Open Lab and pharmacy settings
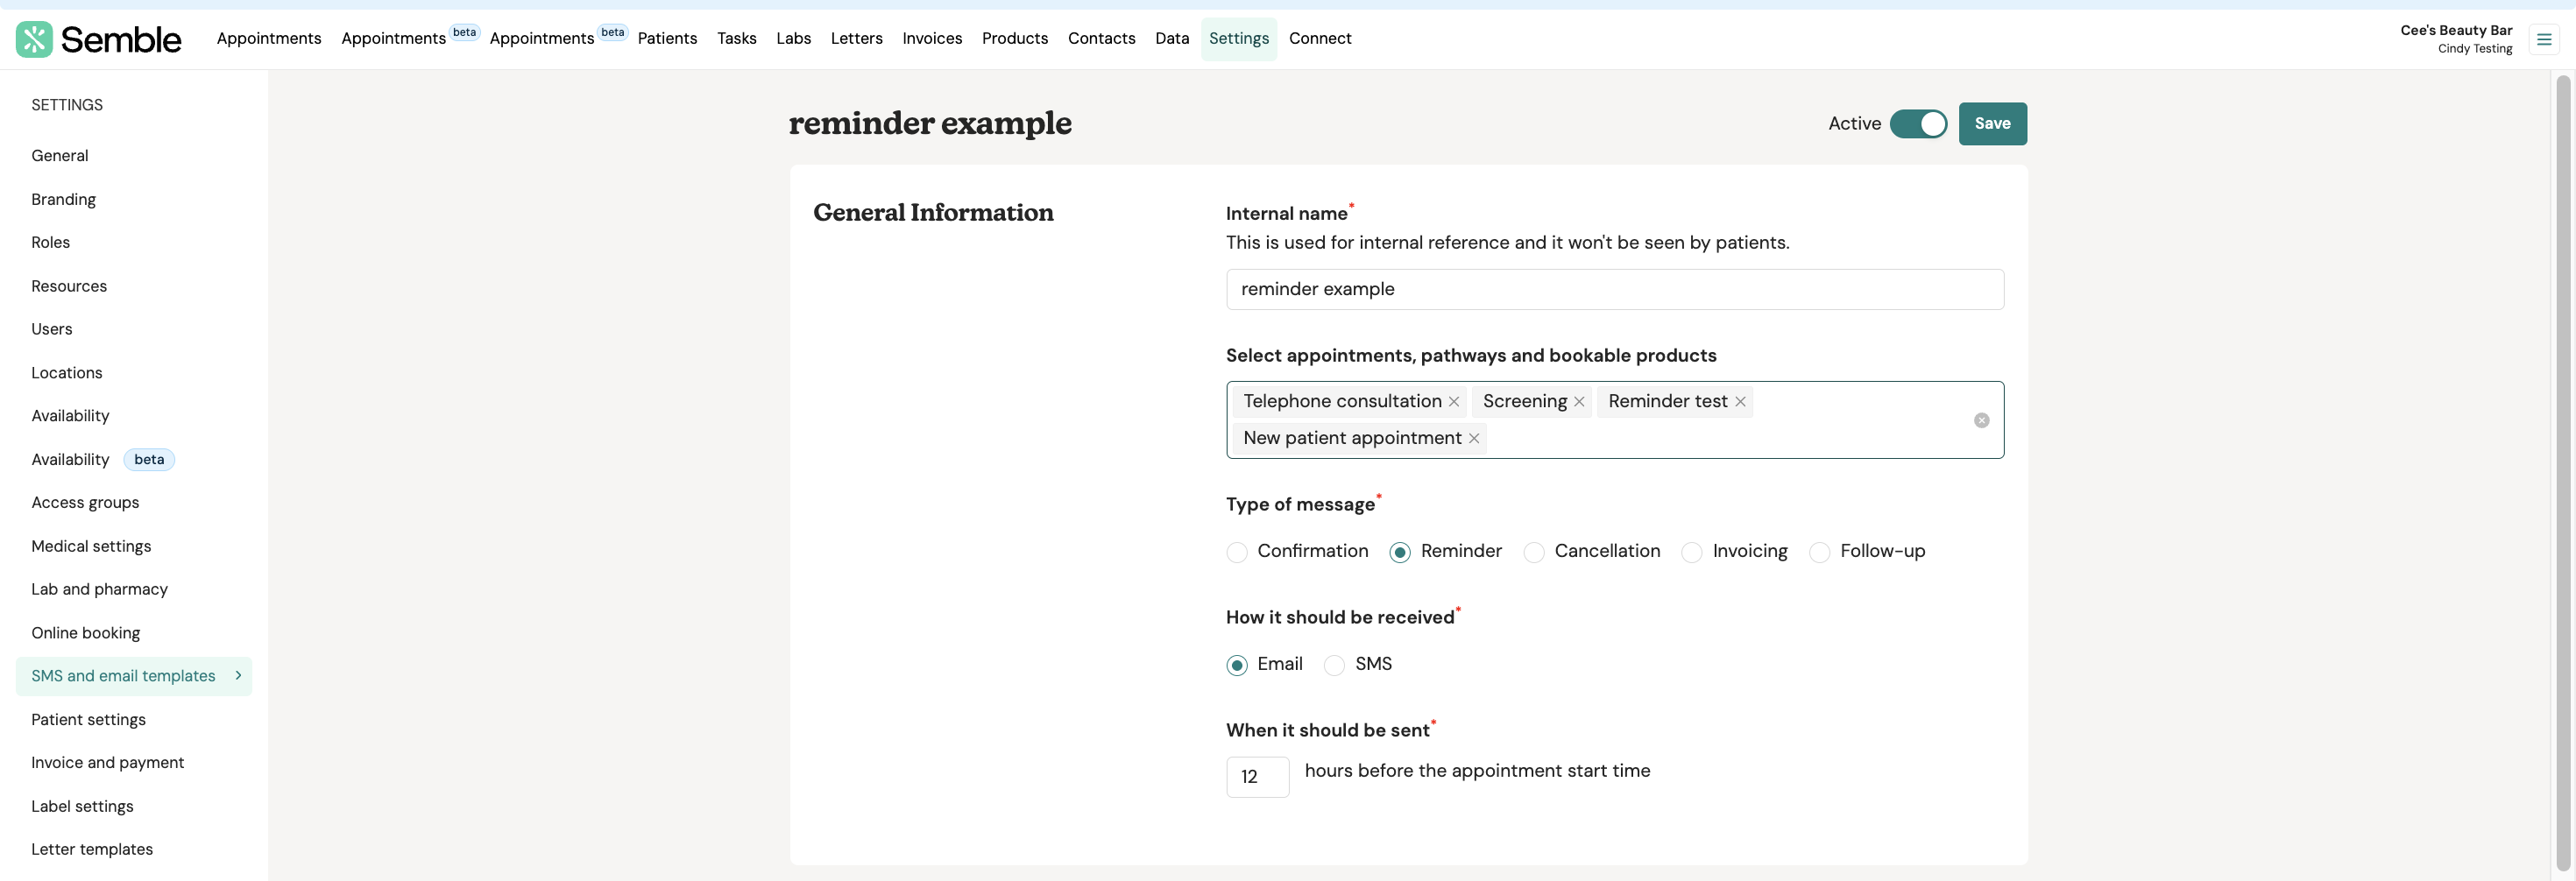Screen dimensions: 2576x881 coord(99,590)
